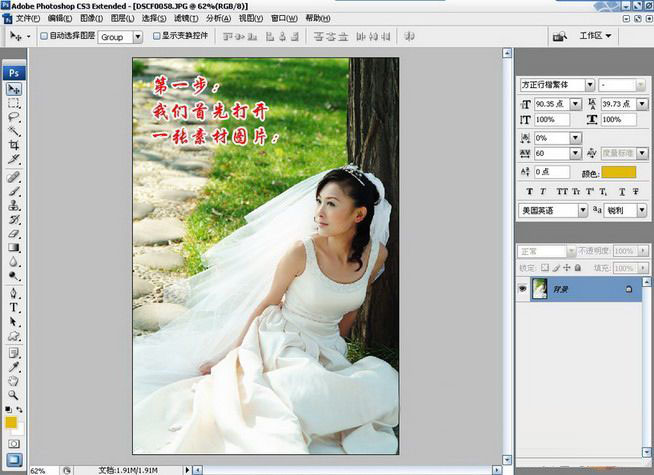Select the Hand tool
The height and width of the screenshot is (475, 654).
click(14, 380)
